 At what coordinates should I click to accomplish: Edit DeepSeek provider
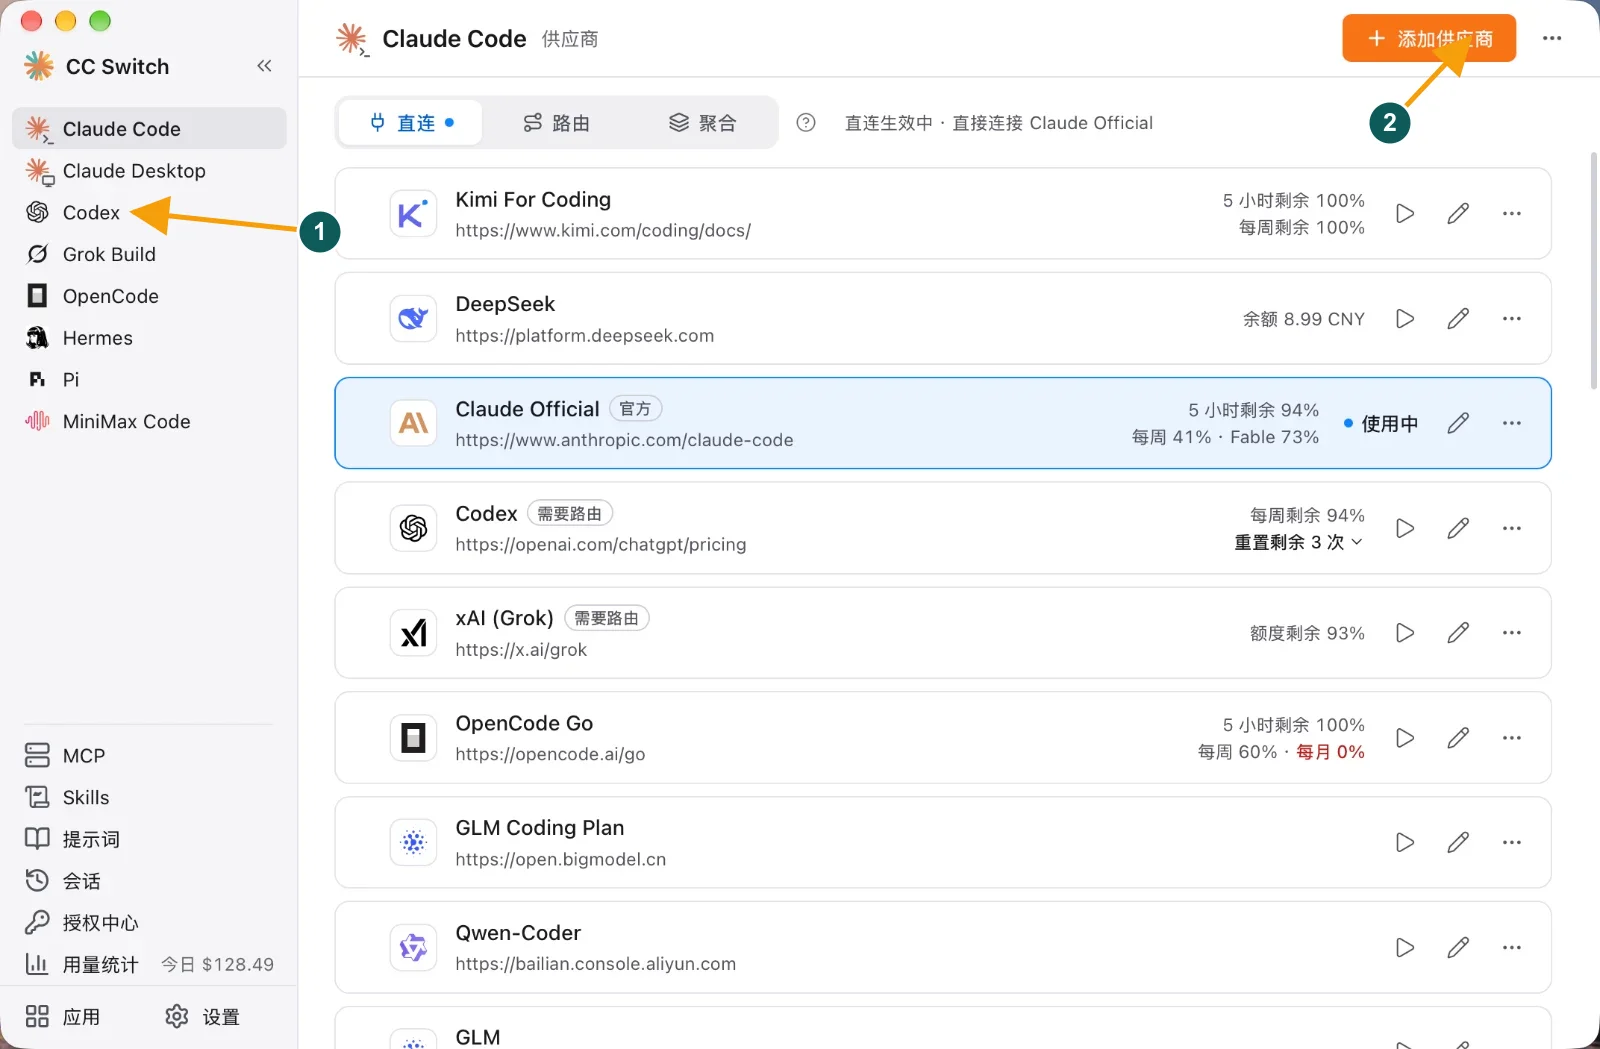pyautogui.click(x=1458, y=318)
